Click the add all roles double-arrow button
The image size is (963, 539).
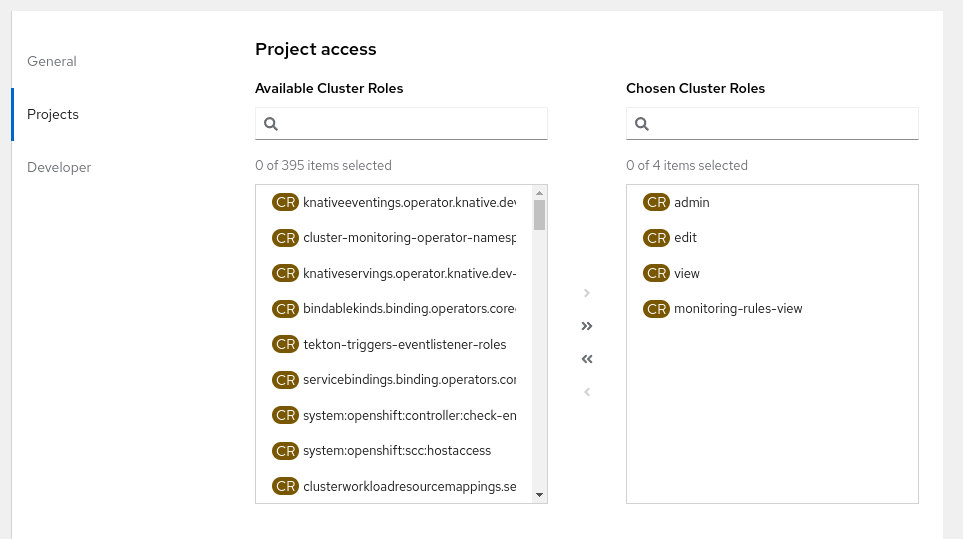587,326
